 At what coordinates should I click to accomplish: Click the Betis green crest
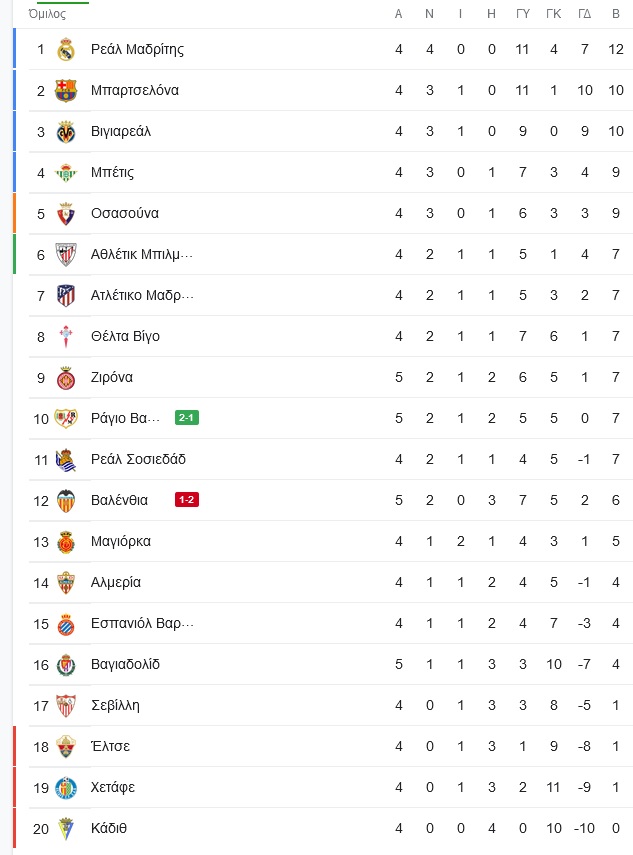[66, 173]
